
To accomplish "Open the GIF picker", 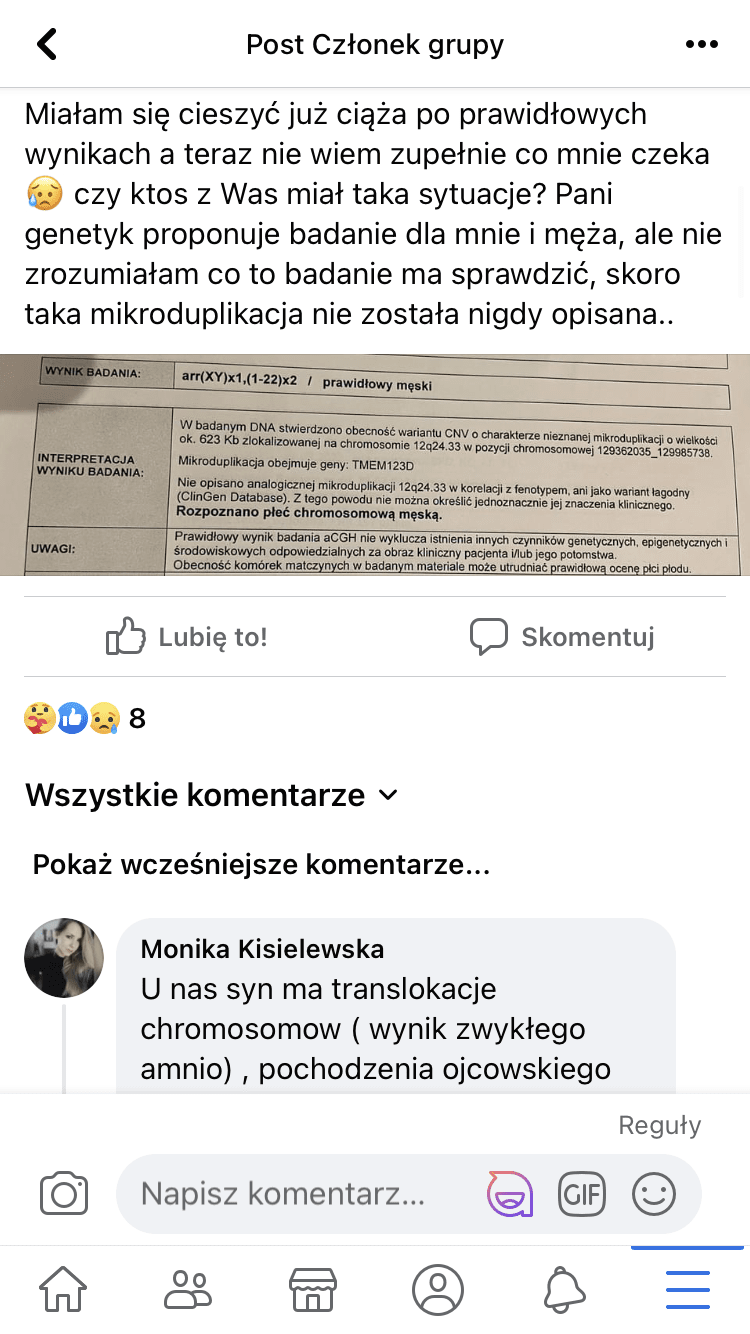I will [x=582, y=1193].
